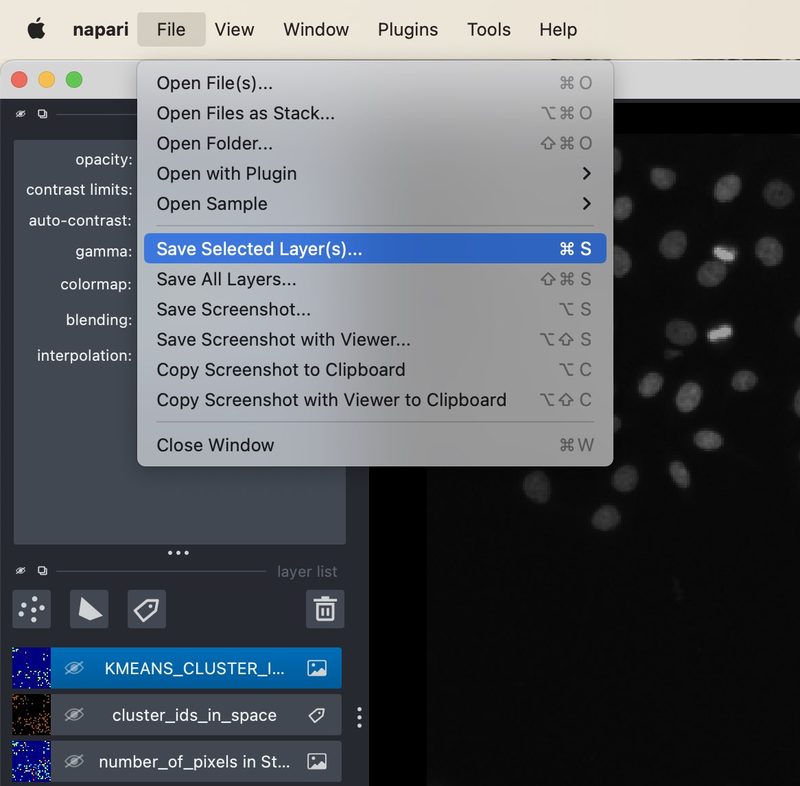Viewport: 800px width, 786px height.
Task: Open the View menu
Action: (x=234, y=30)
